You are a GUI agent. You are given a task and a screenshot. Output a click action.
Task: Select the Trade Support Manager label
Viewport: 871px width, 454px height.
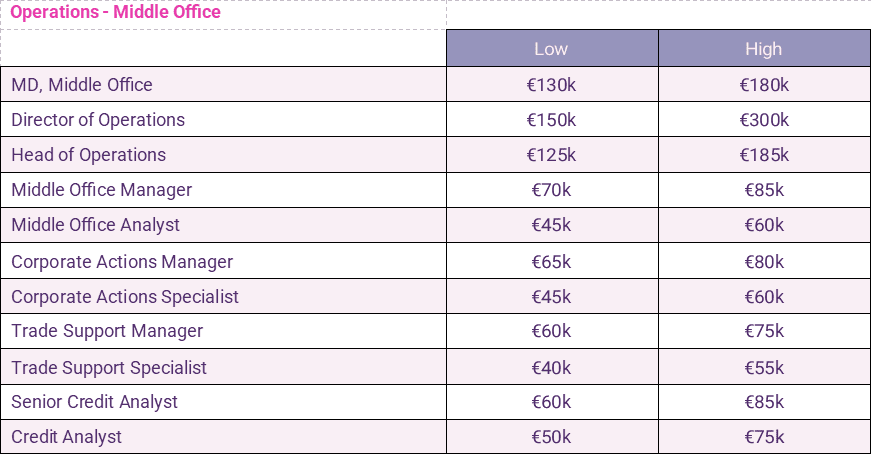[x=107, y=331]
